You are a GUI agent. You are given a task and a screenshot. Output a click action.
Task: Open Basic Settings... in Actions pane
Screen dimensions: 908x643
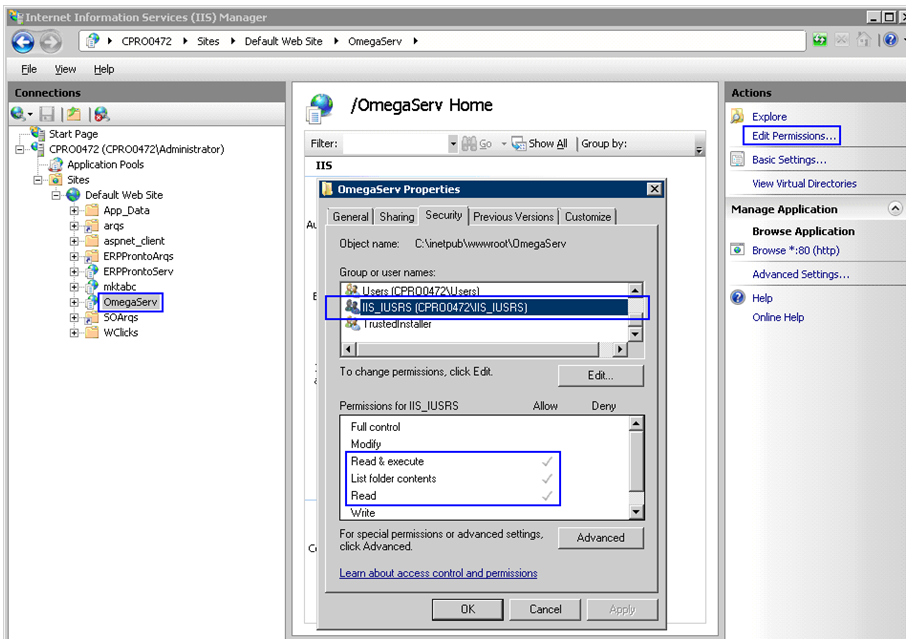789,160
